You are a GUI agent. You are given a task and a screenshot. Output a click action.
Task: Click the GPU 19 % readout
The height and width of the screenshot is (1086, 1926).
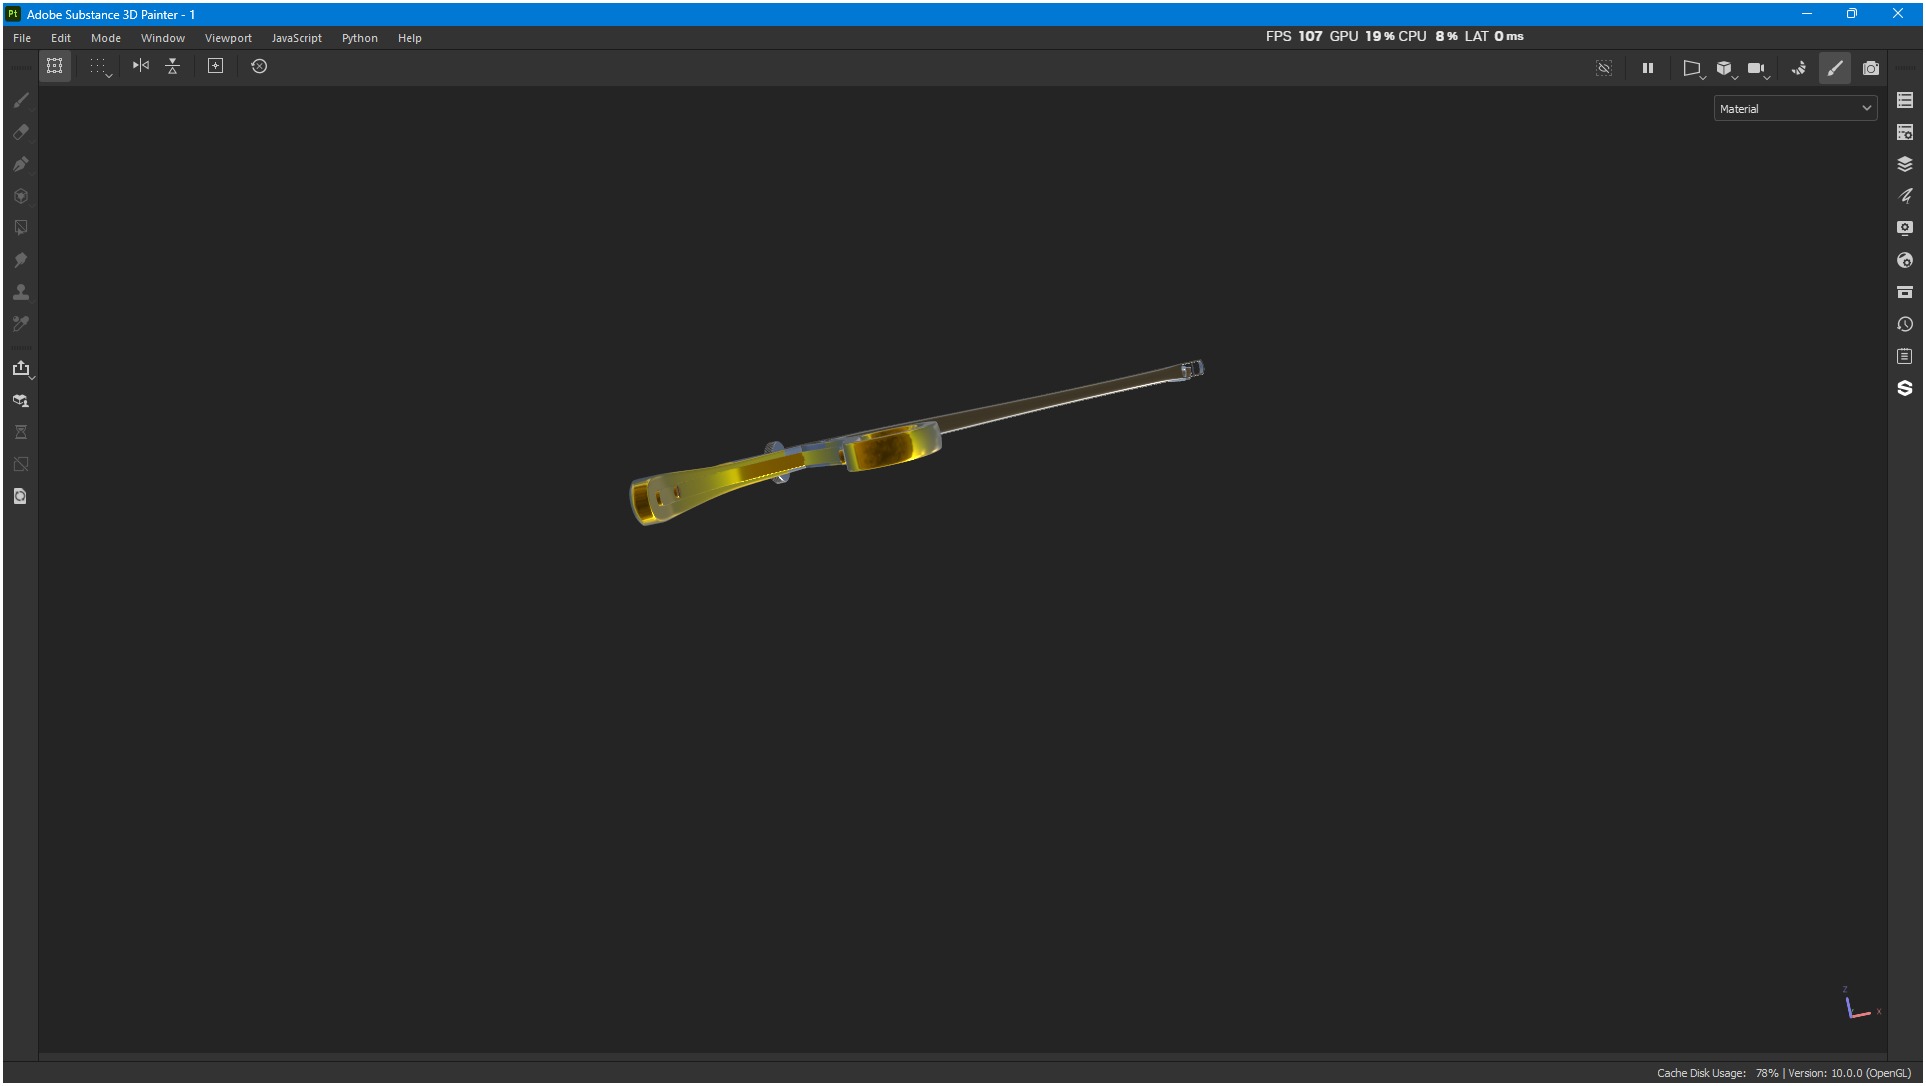coord(1362,36)
